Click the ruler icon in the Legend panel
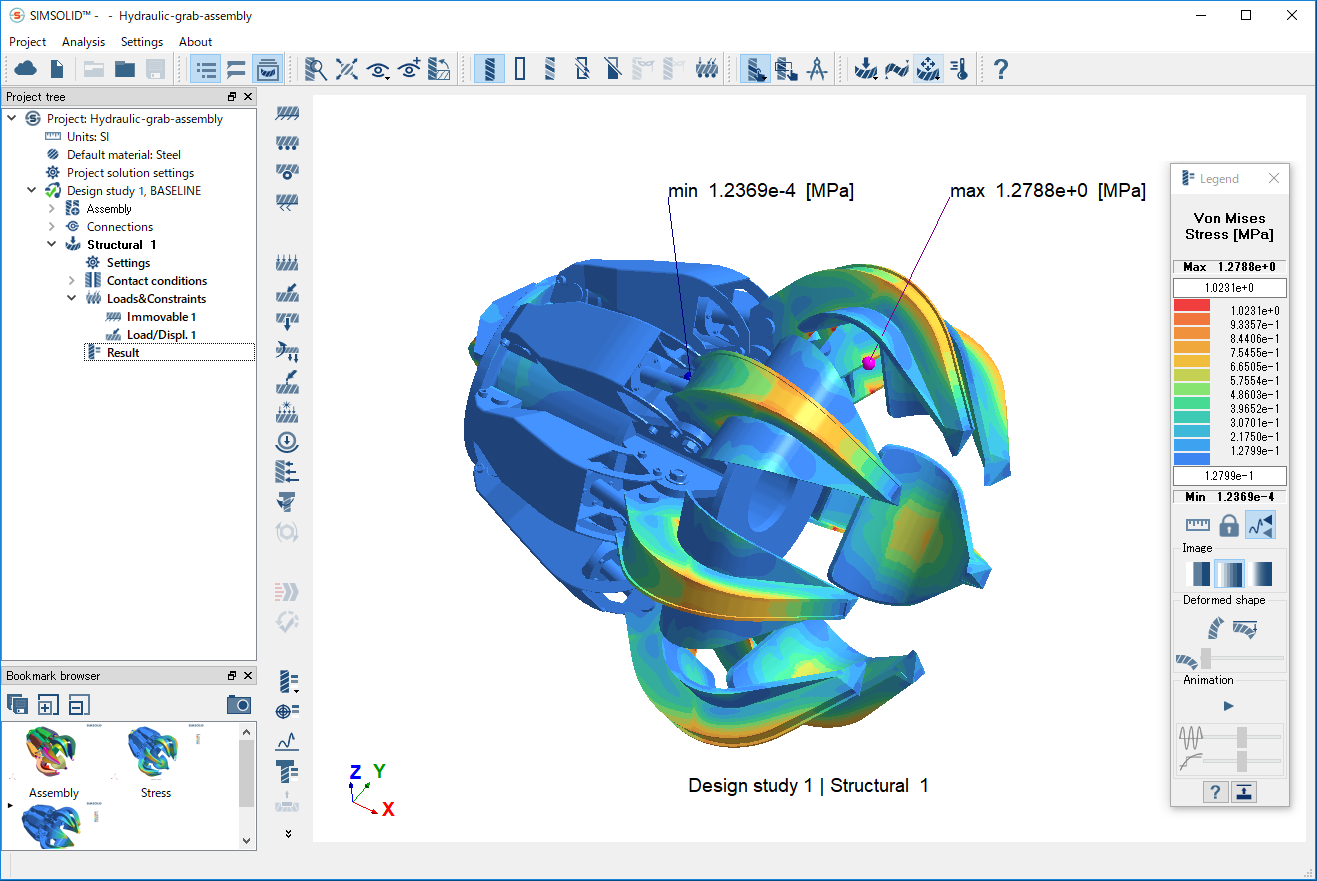1317x881 pixels. pyautogui.click(x=1197, y=524)
